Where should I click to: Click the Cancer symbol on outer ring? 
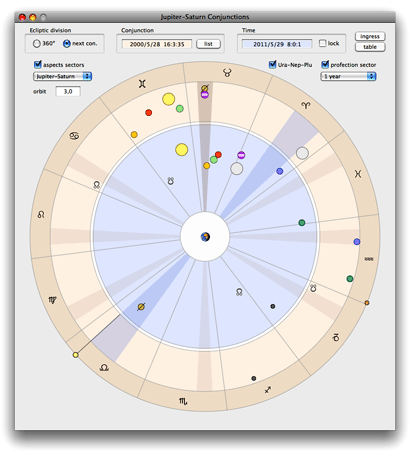pos(74,136)
